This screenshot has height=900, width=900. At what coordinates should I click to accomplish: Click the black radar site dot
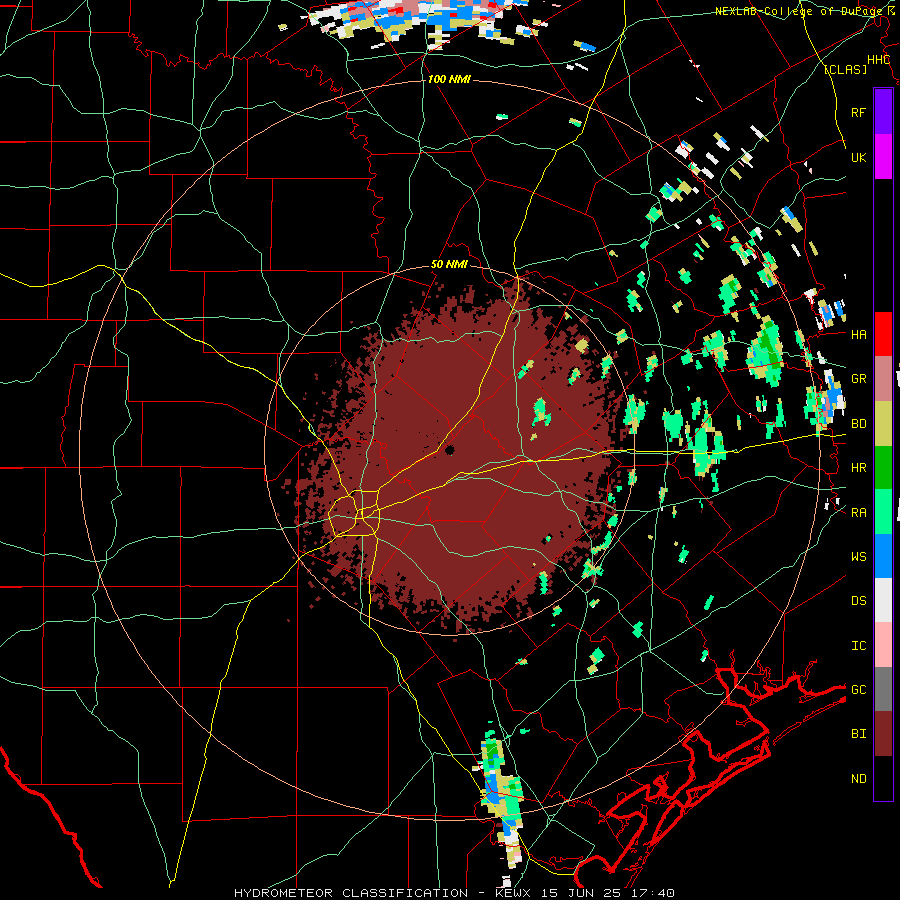point(449,450)
